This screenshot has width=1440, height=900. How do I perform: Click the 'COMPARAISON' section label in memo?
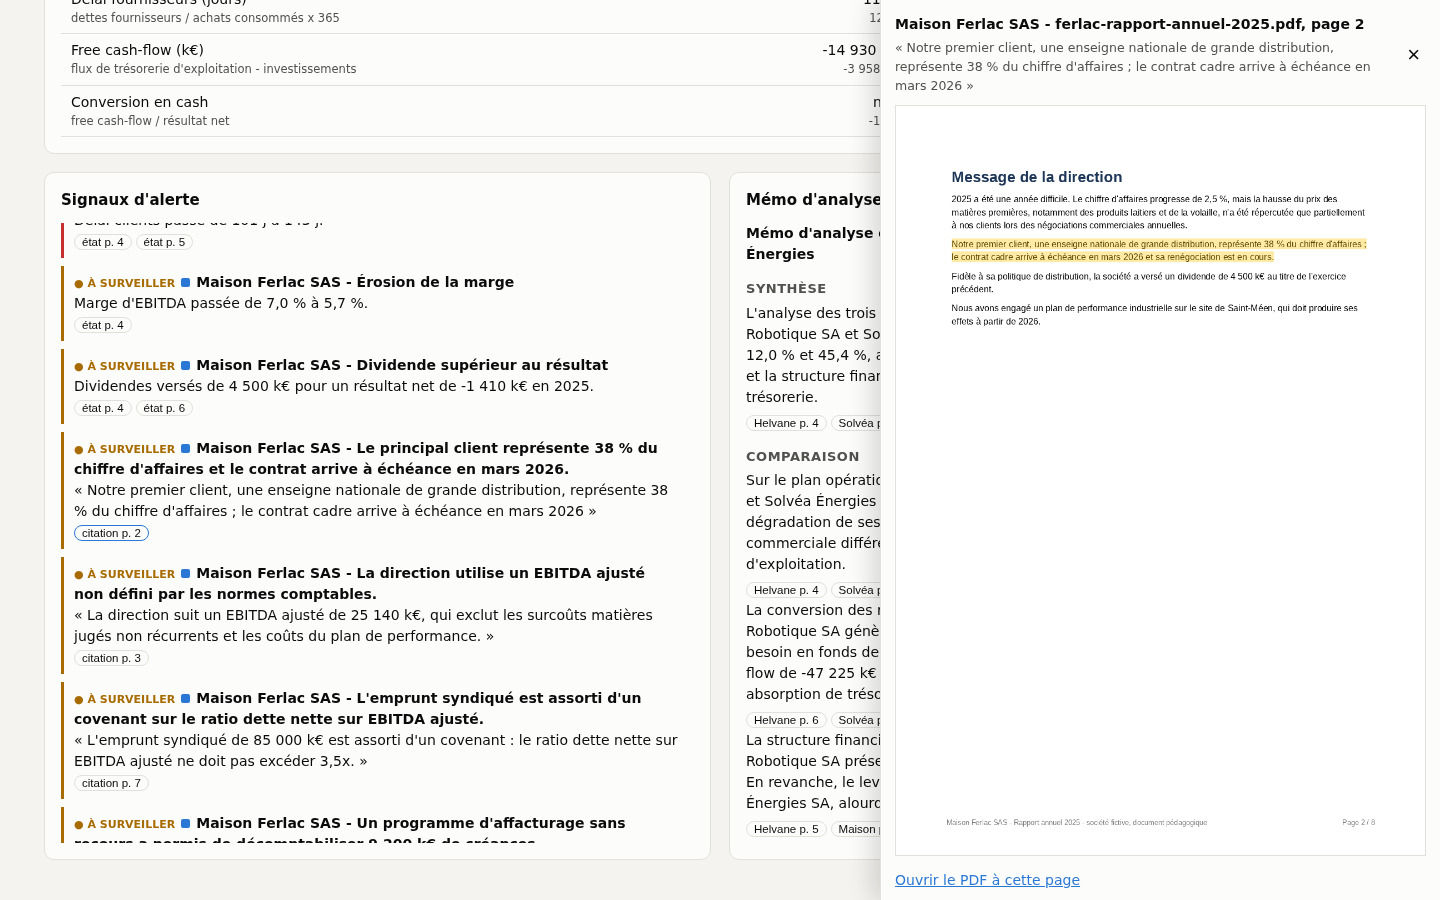pos(802,457)
